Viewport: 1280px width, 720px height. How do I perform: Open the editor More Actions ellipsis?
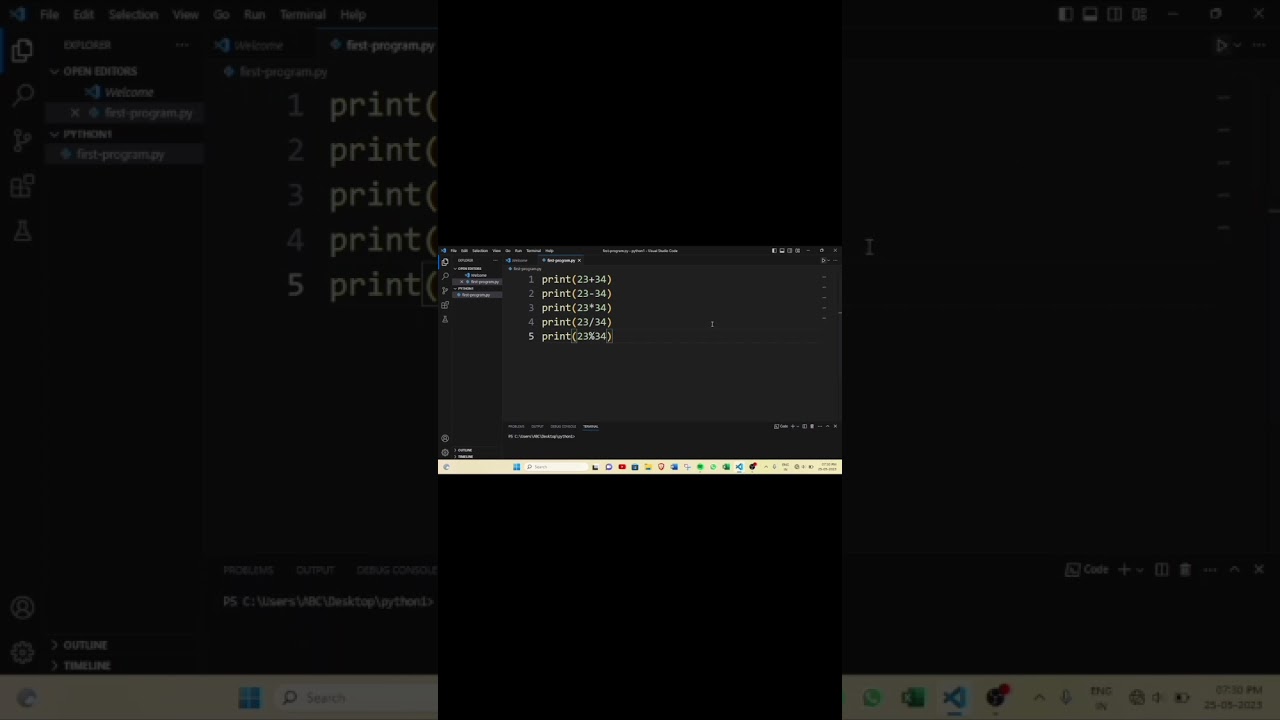point(835,260)
